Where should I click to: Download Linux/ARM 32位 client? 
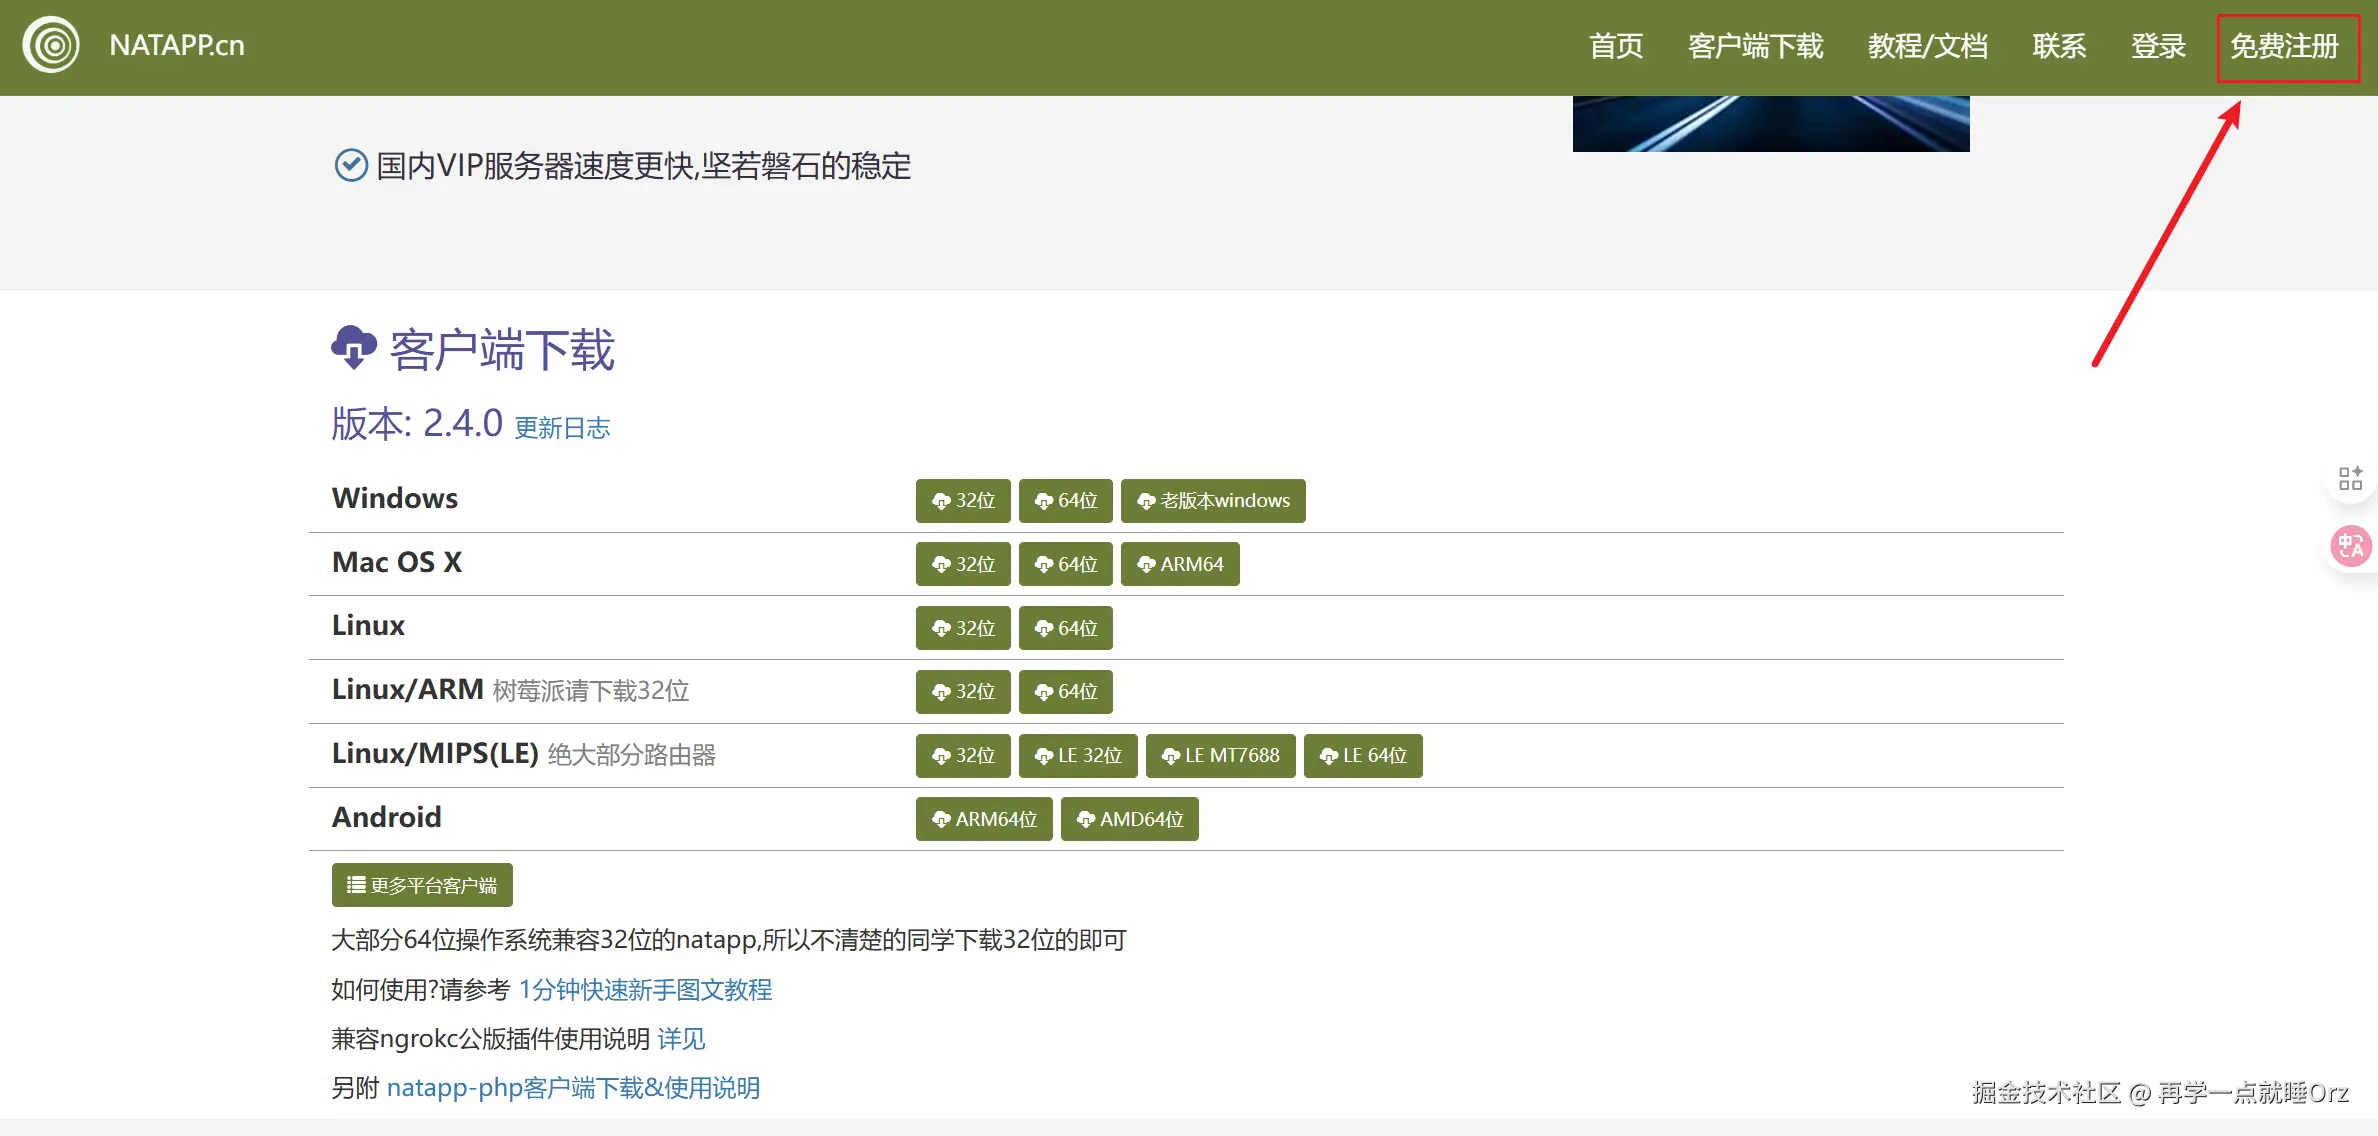pos(963,692)
